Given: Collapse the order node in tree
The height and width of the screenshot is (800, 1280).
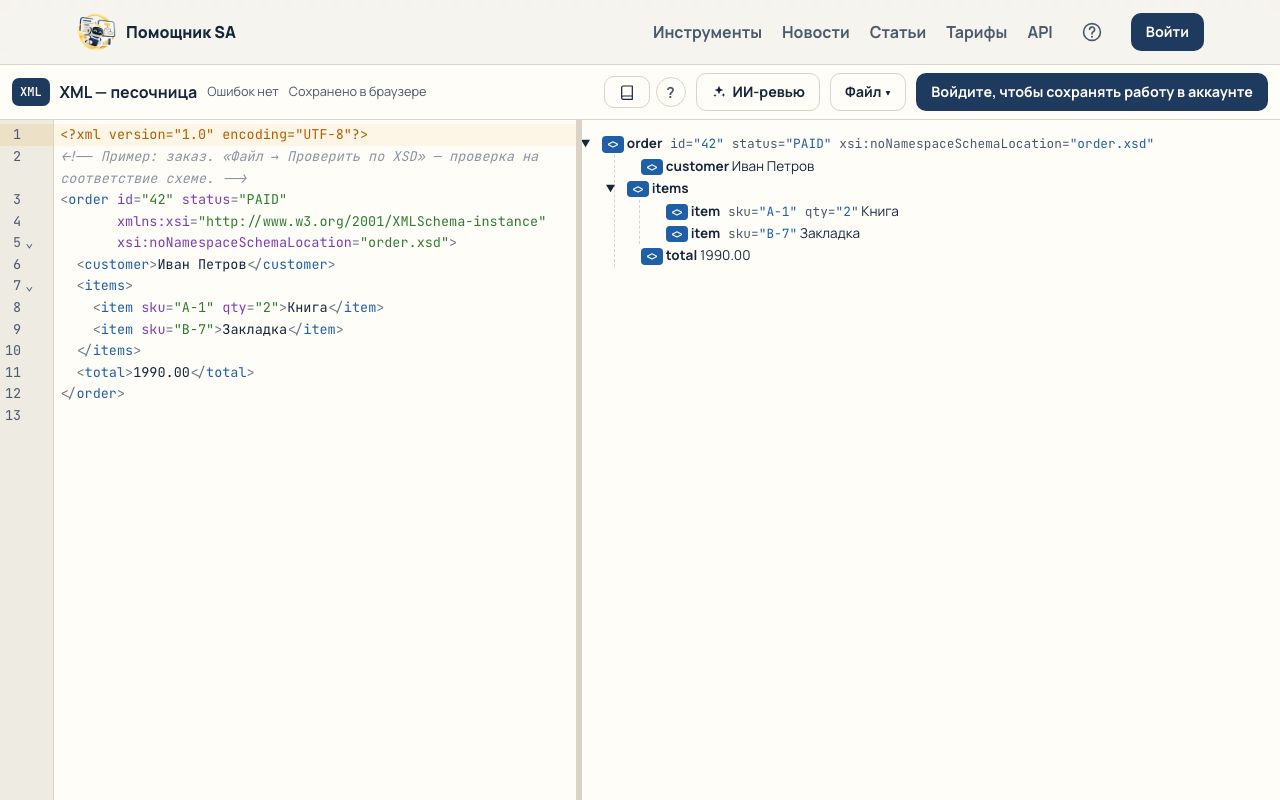Looking at the screenshot, I should point(586,144).
